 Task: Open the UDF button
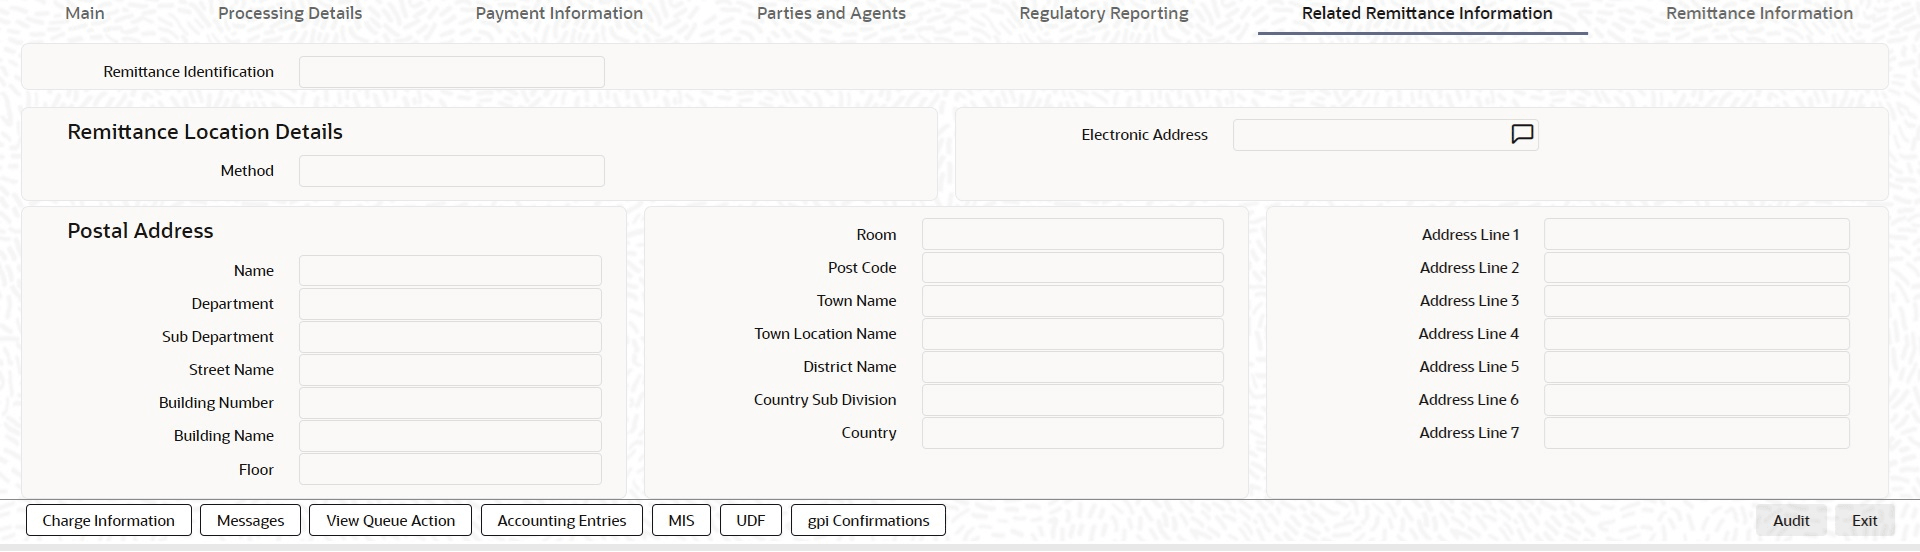pyautogui.click(x=750, y=521)
